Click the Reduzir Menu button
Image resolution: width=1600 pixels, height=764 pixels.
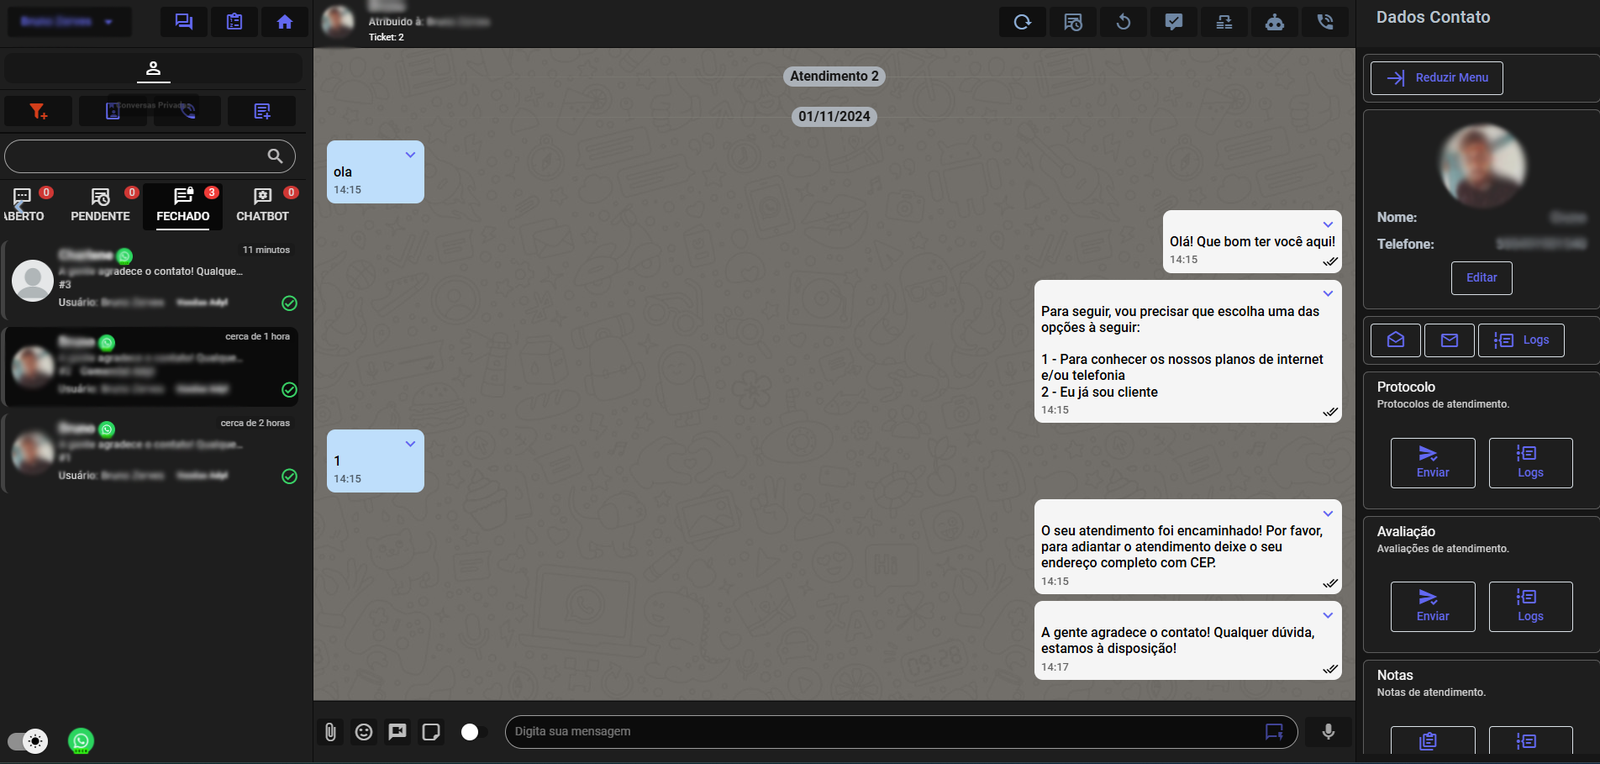coord(1436,78)
